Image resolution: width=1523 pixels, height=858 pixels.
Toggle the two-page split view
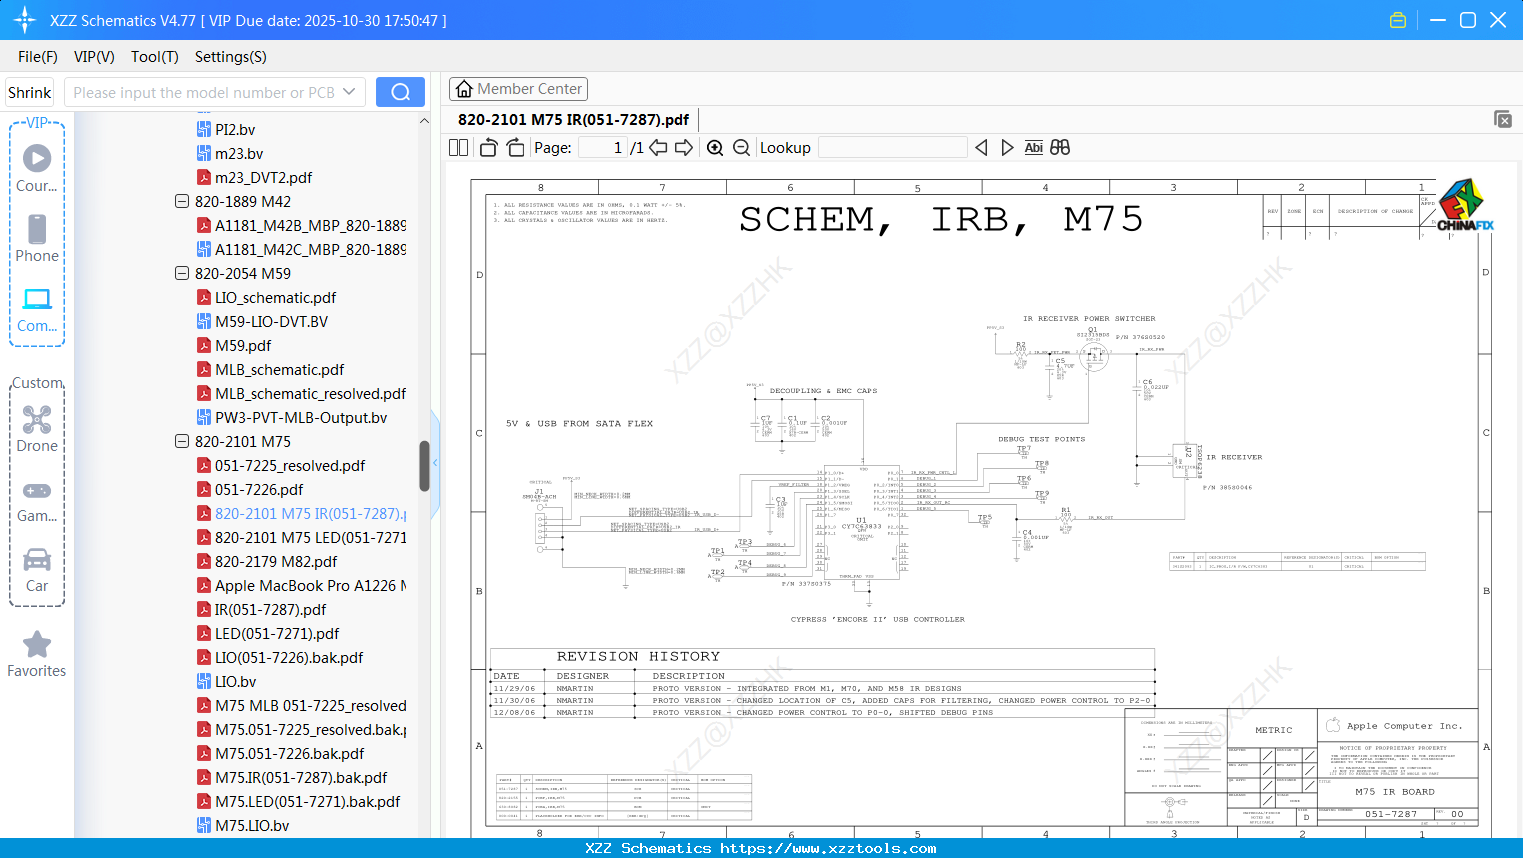(459, 148)
